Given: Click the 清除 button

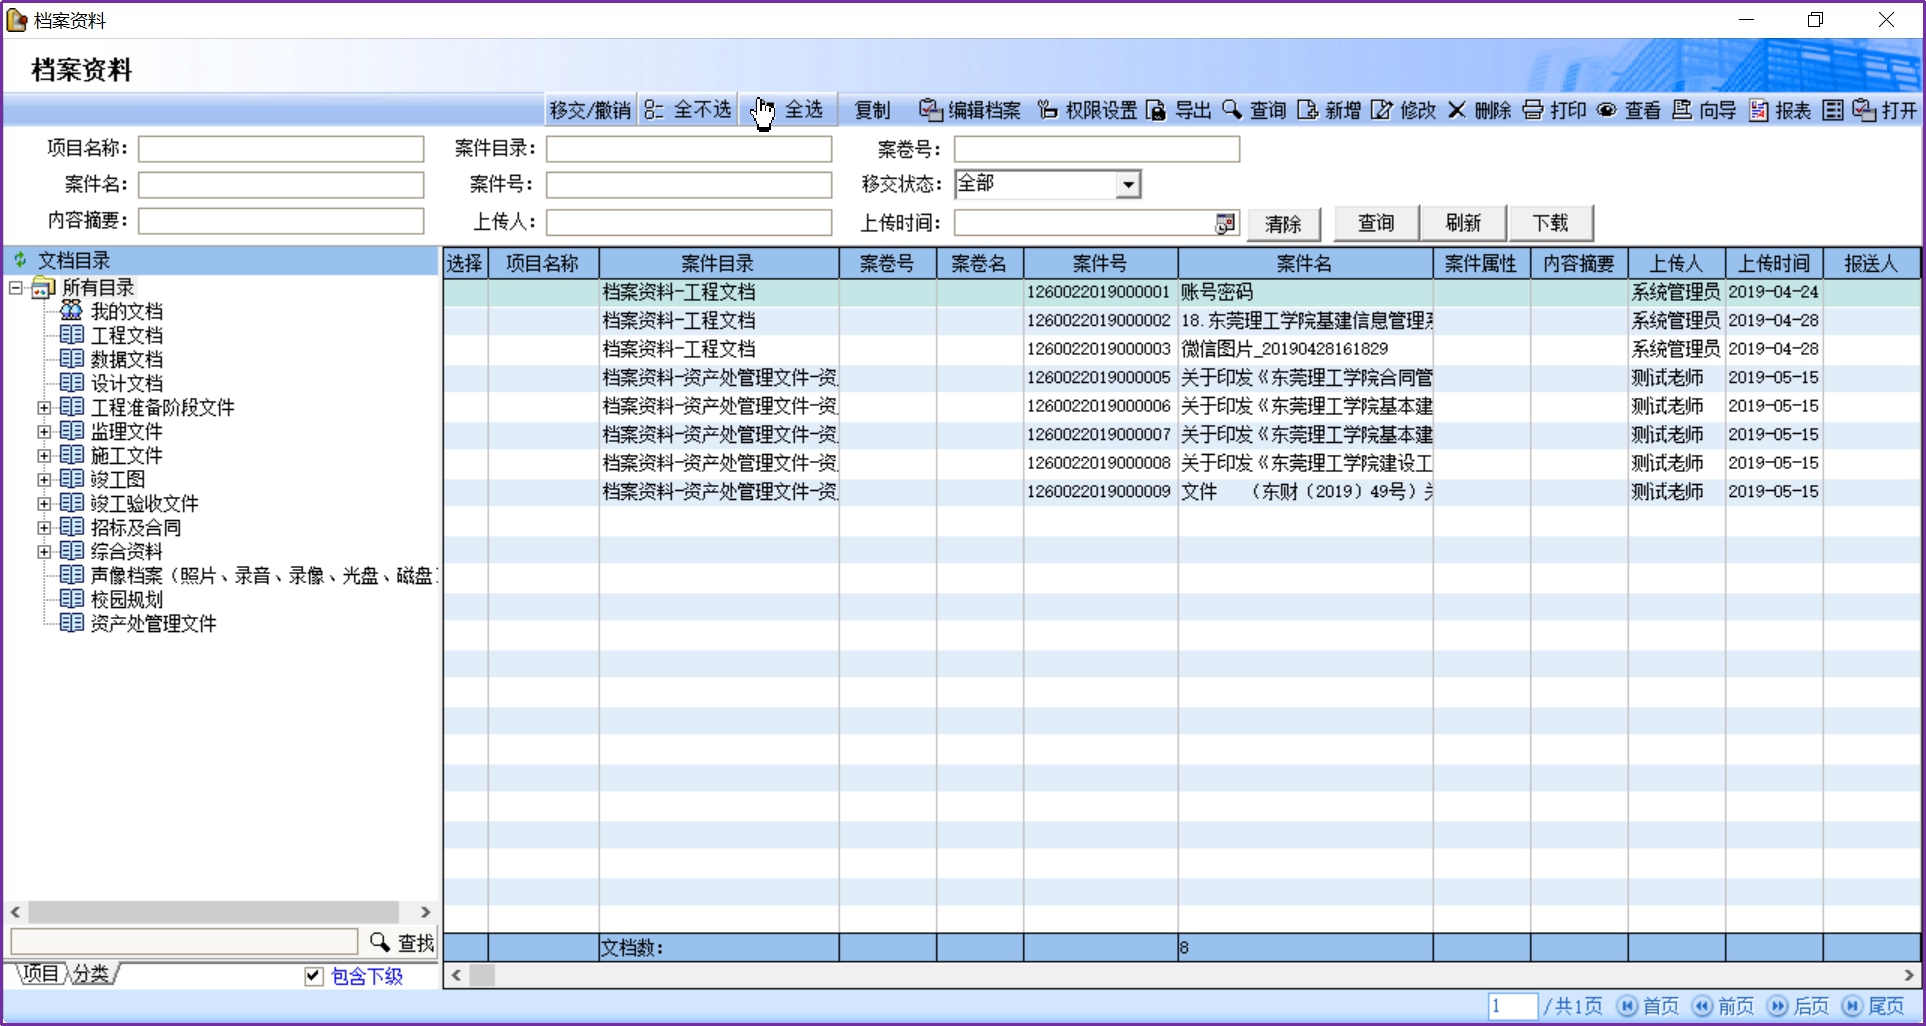Looking at the screenshot, I should [1283, 224].
